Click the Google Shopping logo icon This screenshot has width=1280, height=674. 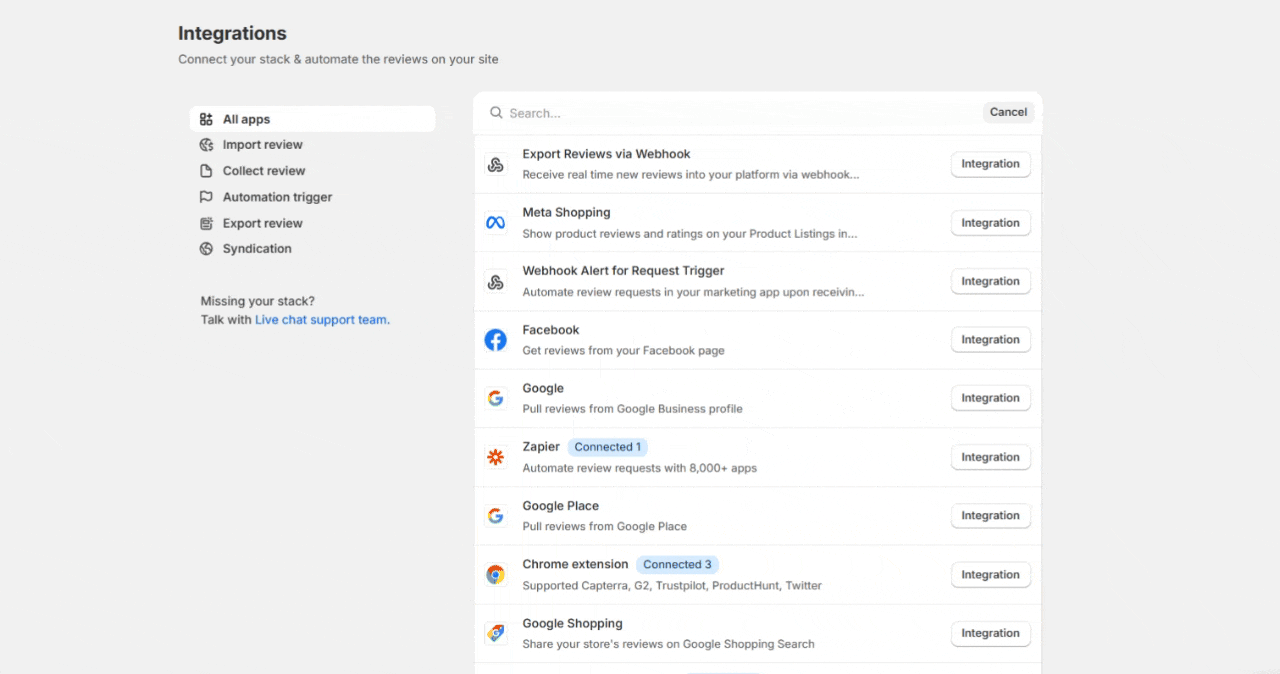click(x=495, y=633)
